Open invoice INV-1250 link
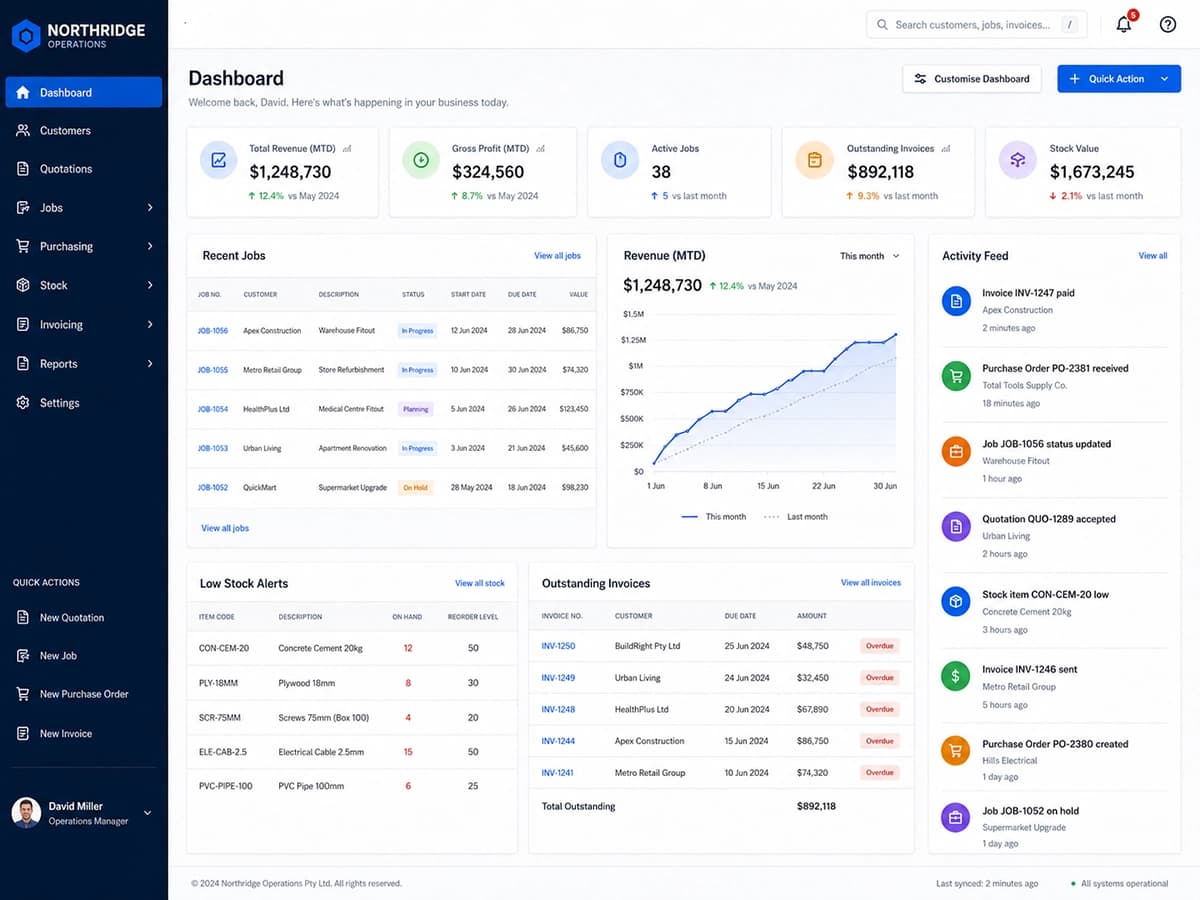 [558, 646]
